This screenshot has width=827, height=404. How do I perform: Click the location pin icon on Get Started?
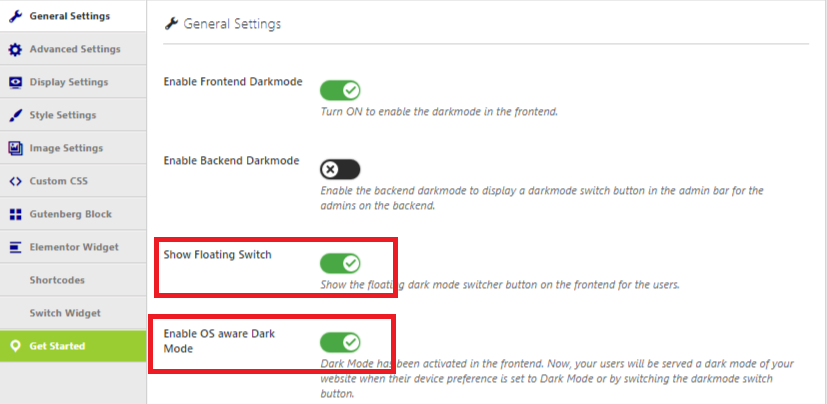click(x=15, y=346)
